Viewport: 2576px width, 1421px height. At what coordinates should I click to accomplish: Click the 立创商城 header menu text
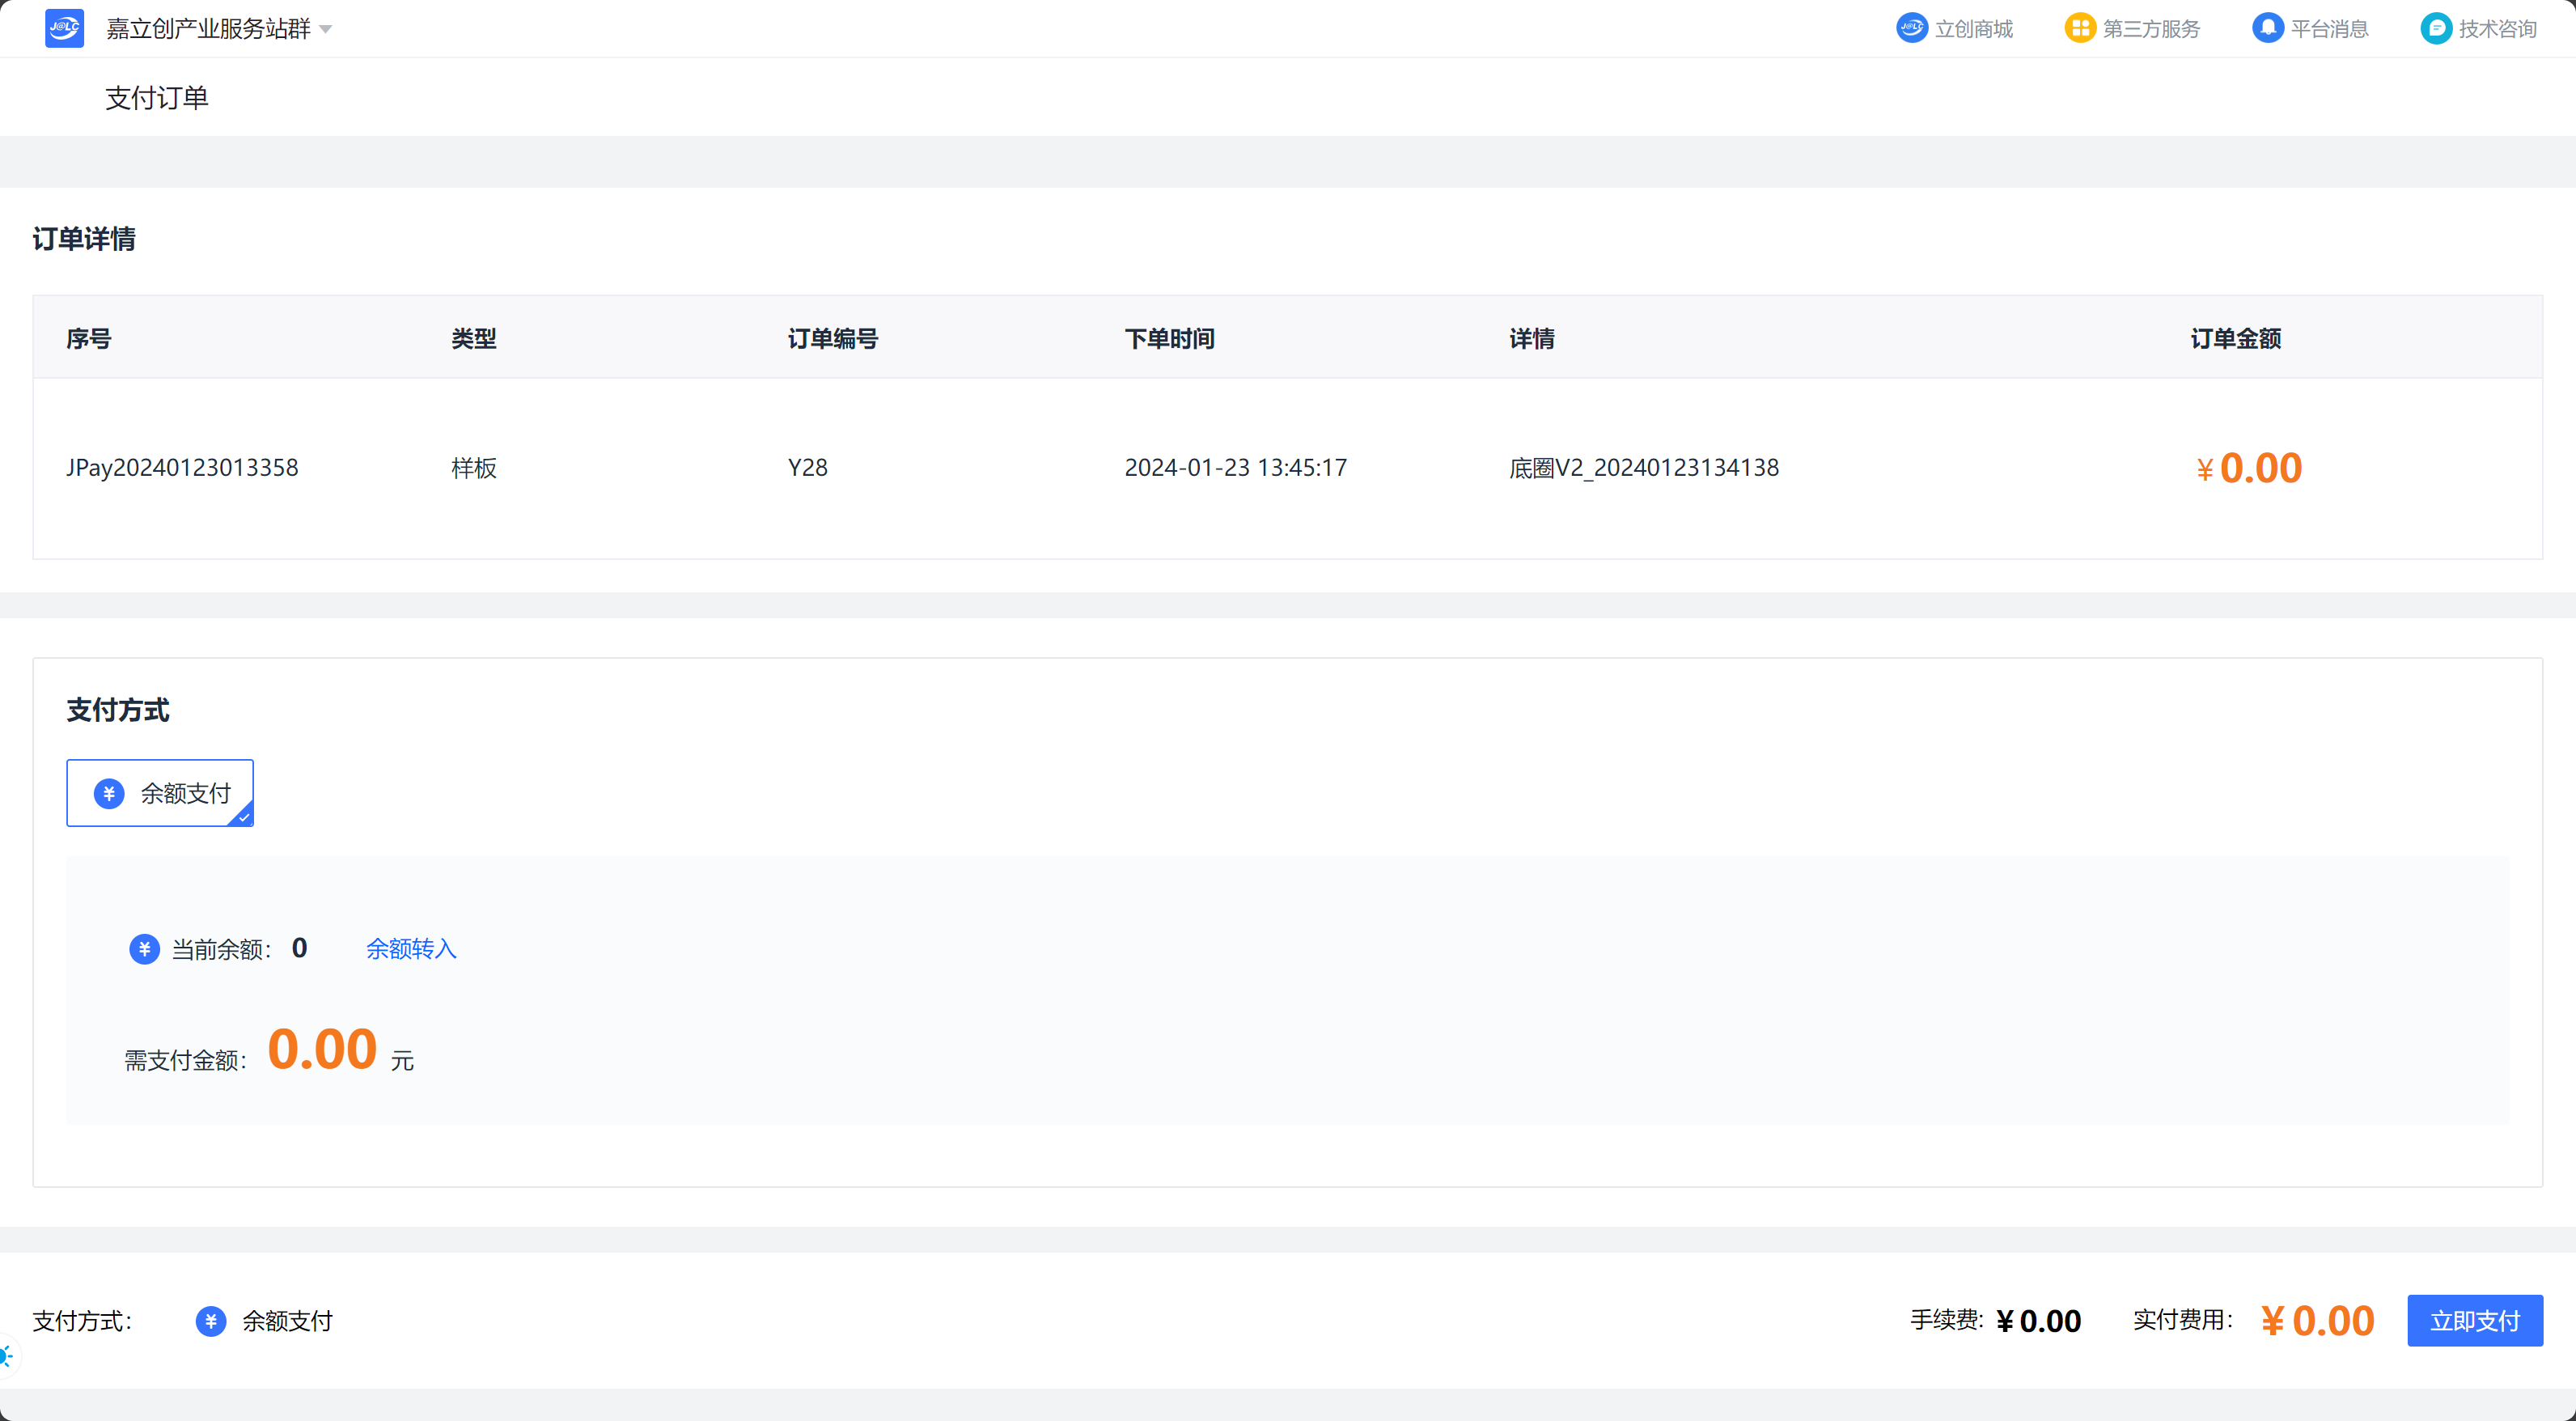point(1973,29)
